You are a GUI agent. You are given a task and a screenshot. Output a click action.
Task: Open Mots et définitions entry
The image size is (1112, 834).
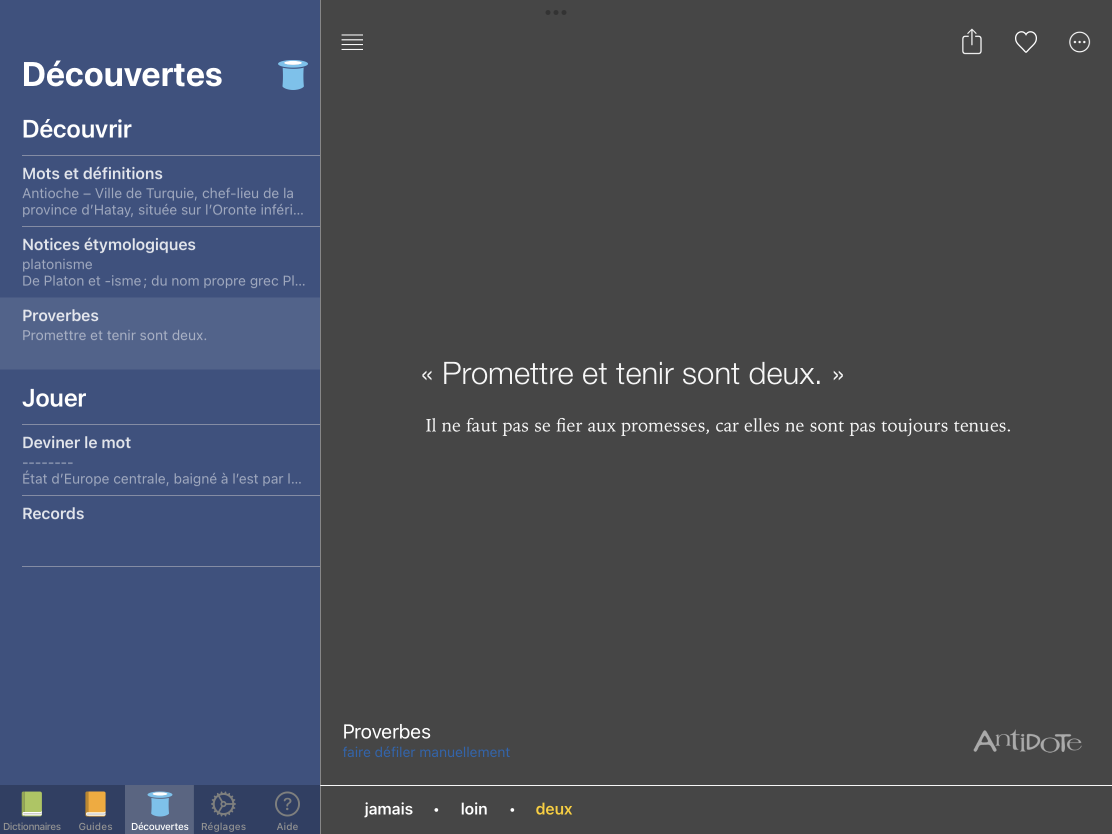(160, 191)
